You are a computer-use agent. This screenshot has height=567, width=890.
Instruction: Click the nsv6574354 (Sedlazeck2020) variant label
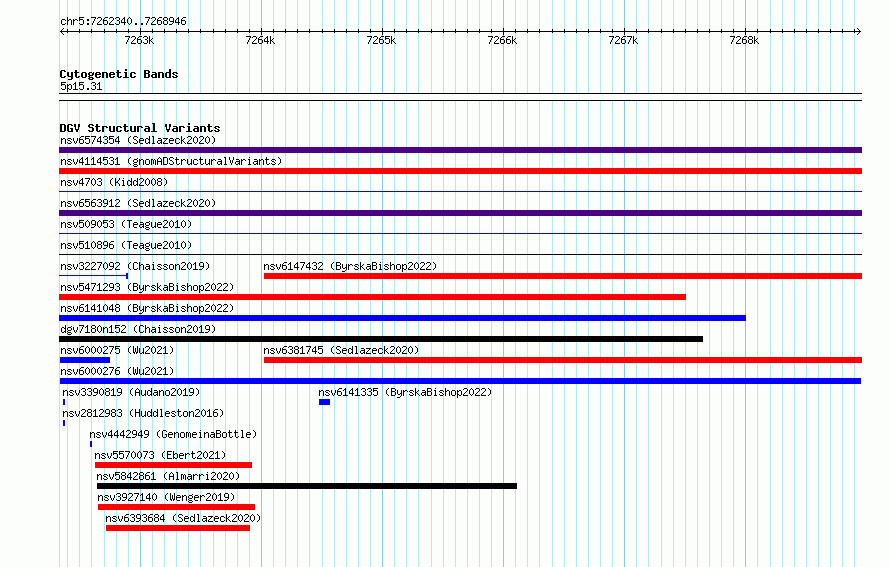coord(138,140)
